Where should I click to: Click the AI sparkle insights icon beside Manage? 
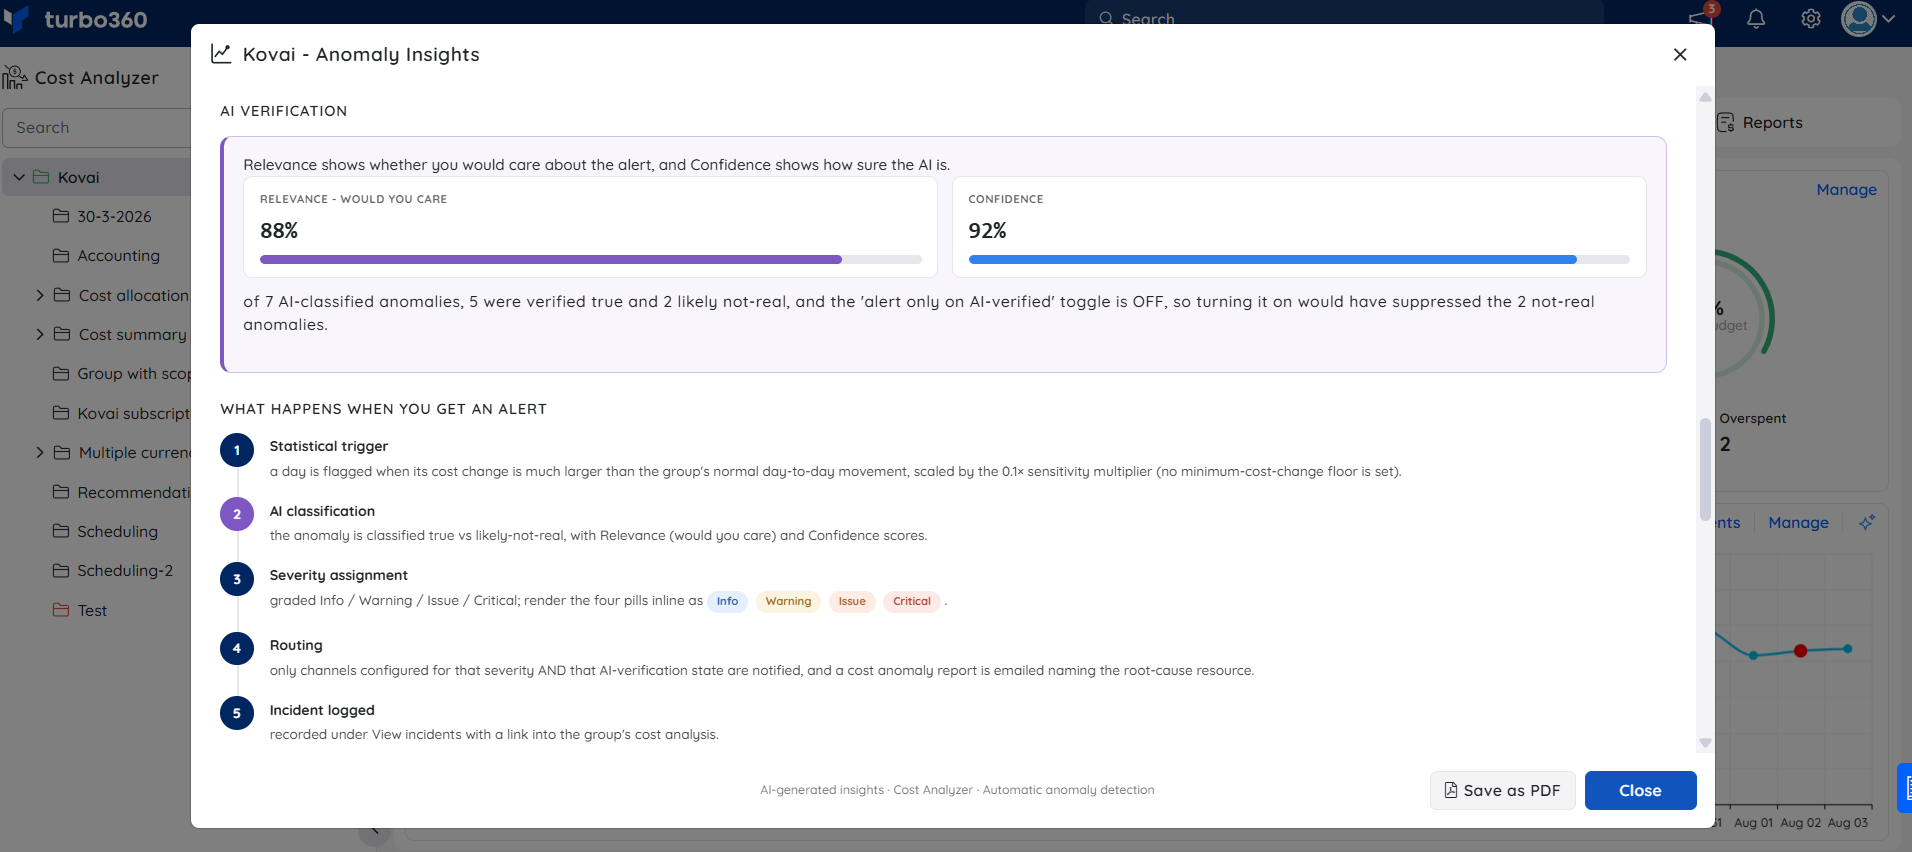1867,522
